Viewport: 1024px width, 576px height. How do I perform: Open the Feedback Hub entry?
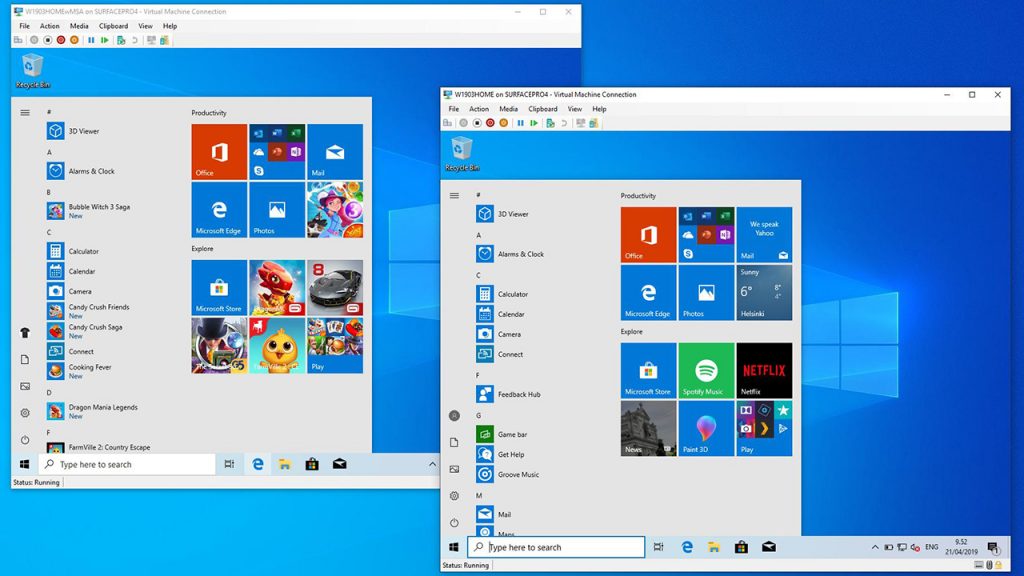click(x=516, y=394)
